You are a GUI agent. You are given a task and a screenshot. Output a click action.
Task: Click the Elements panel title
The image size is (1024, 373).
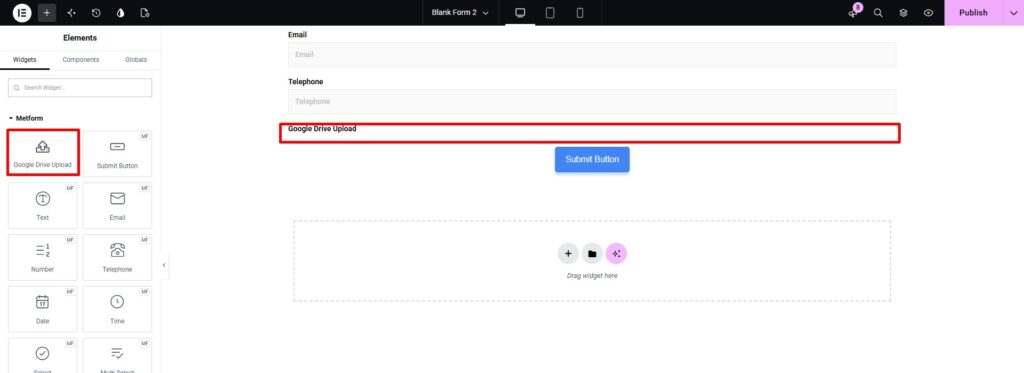[80, 38]
